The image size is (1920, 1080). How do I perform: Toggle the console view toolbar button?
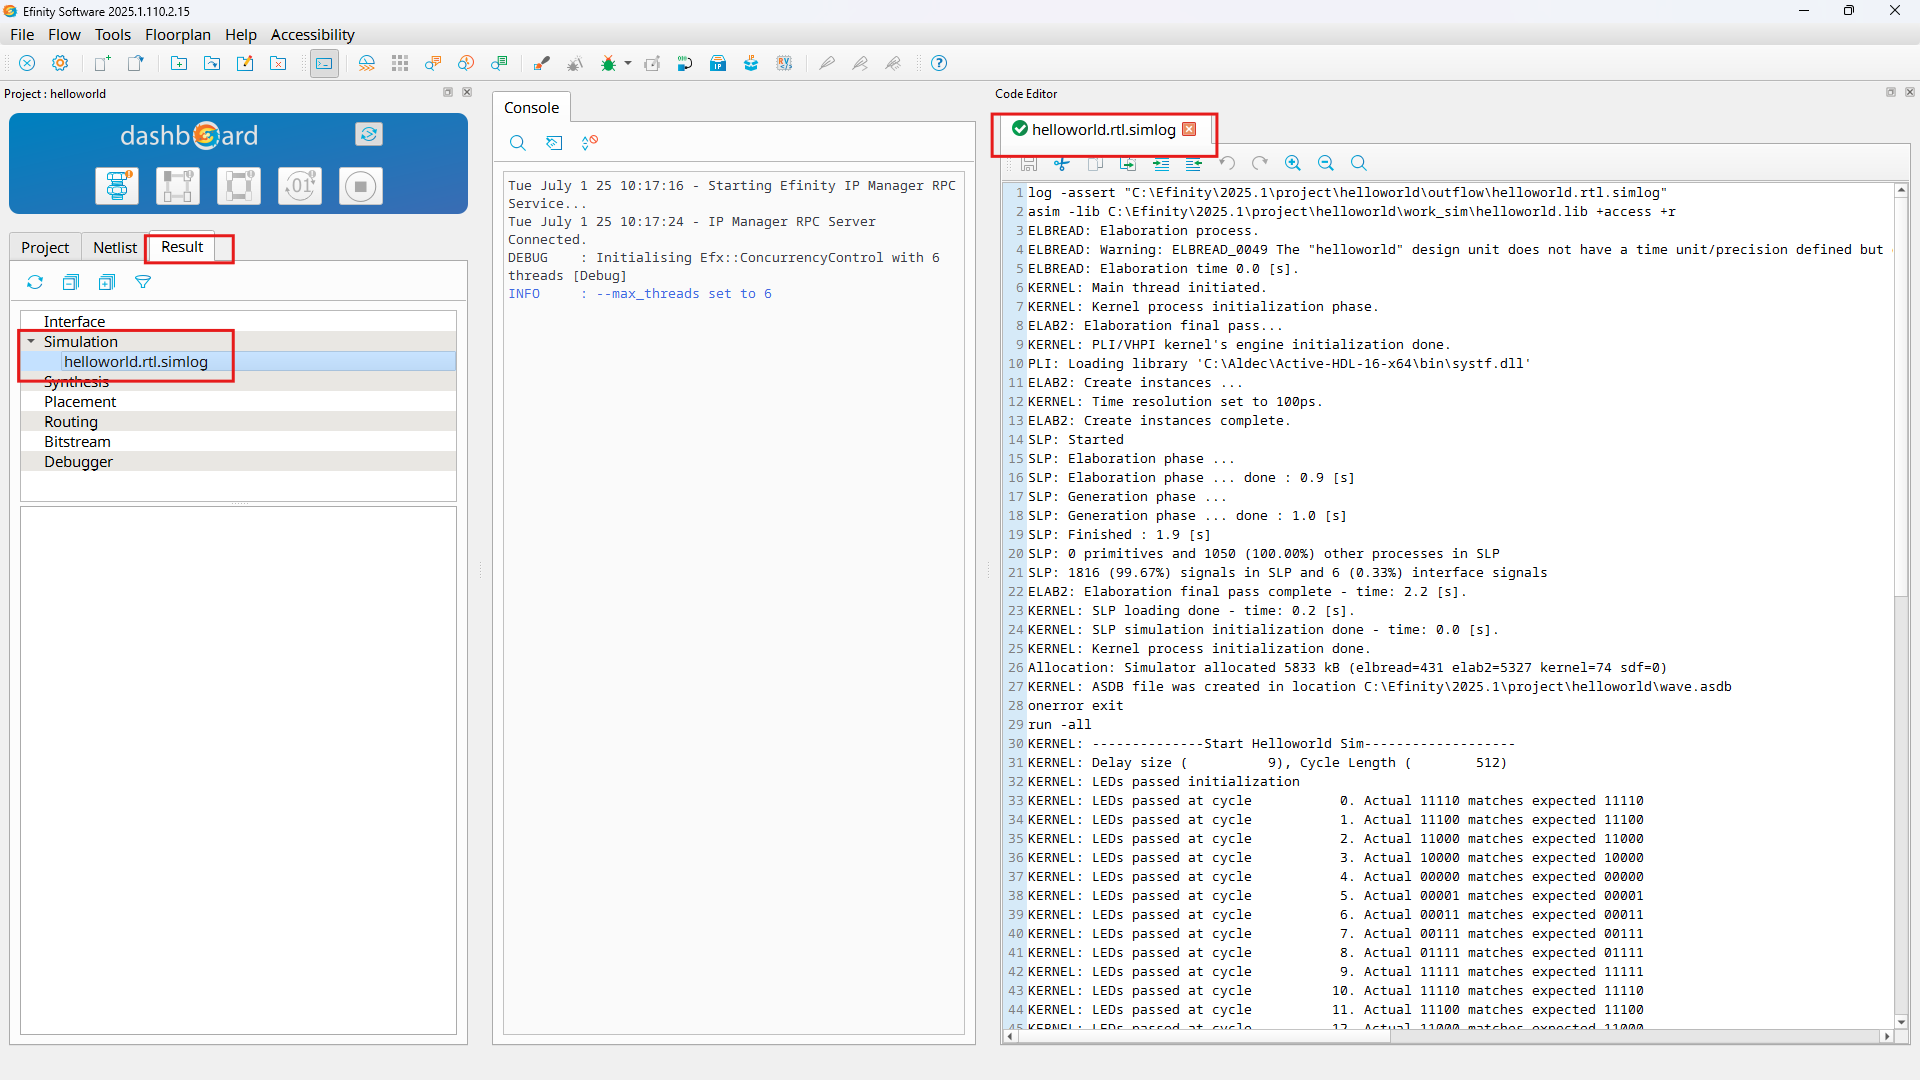[x=324, y=63]
